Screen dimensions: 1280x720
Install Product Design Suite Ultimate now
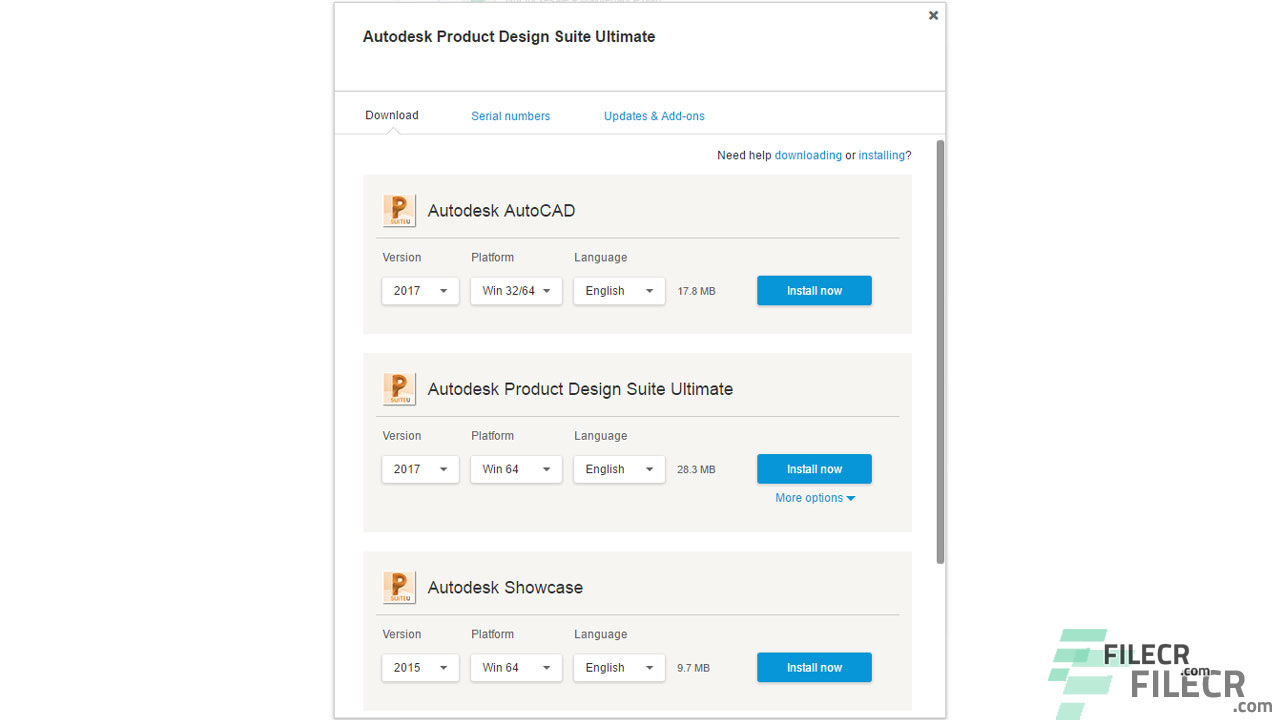click(x=814, y=469)
